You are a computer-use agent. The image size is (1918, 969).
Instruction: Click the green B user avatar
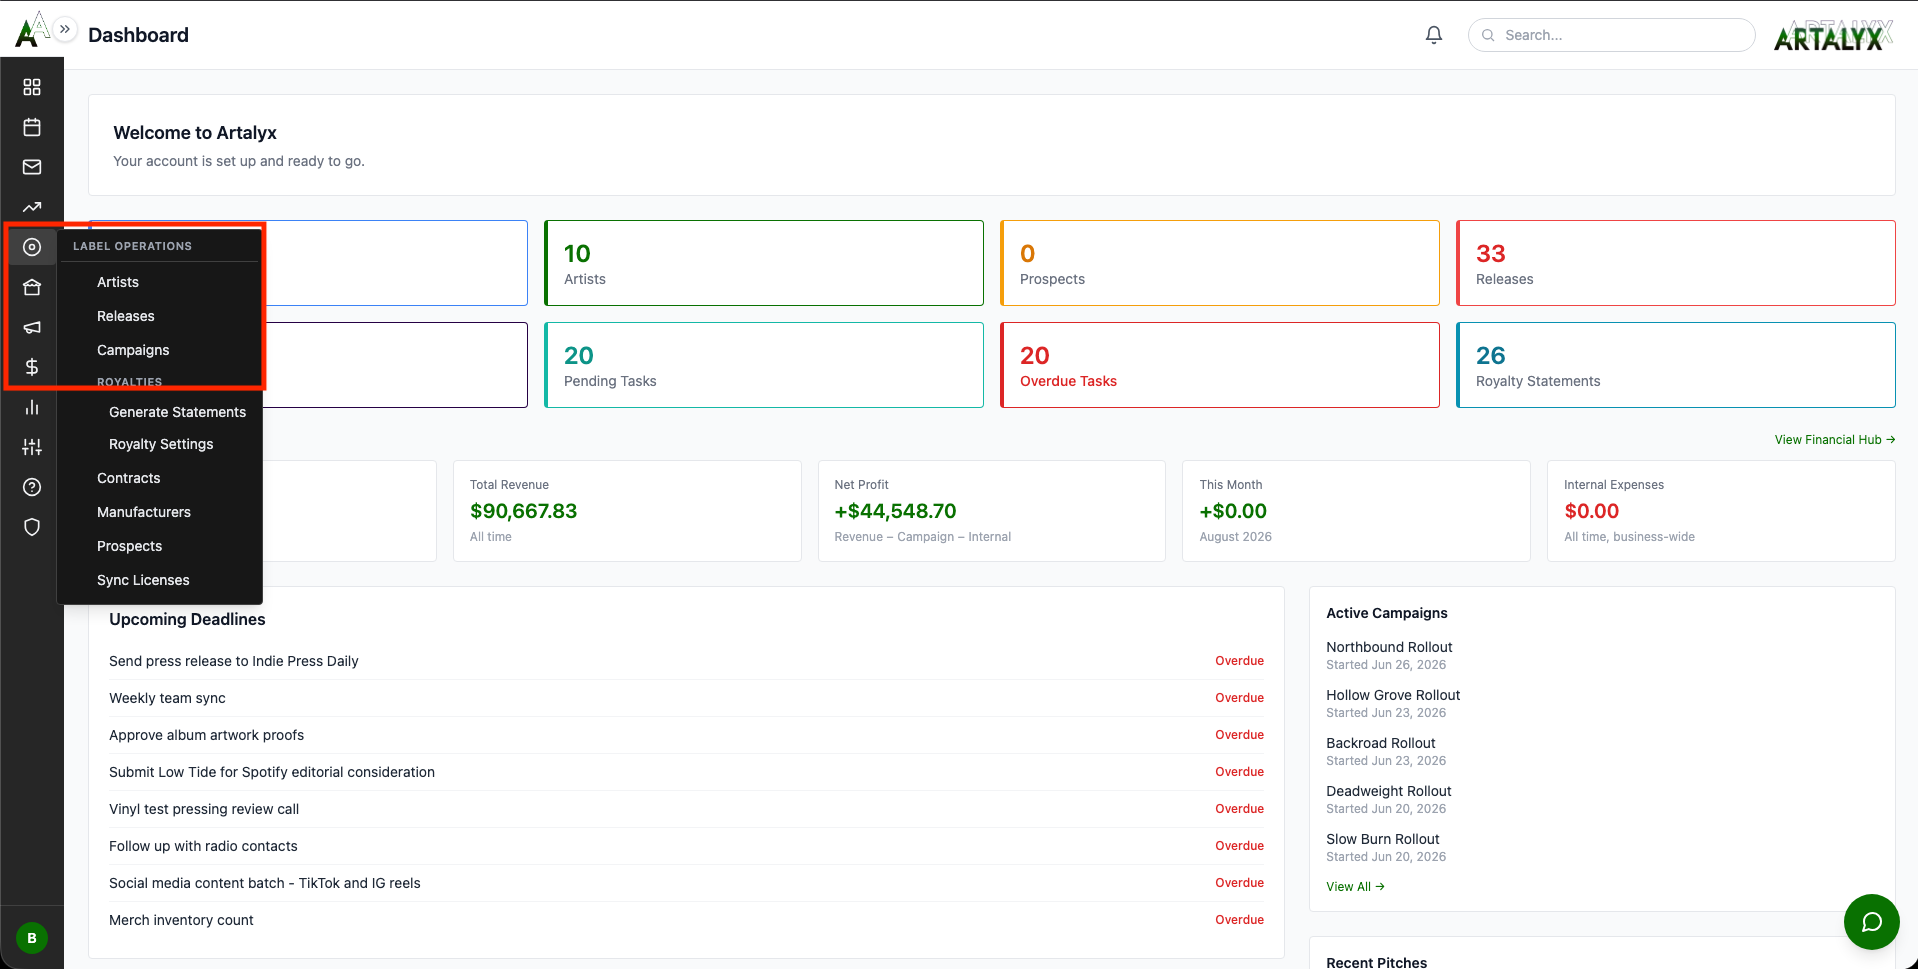32,938
